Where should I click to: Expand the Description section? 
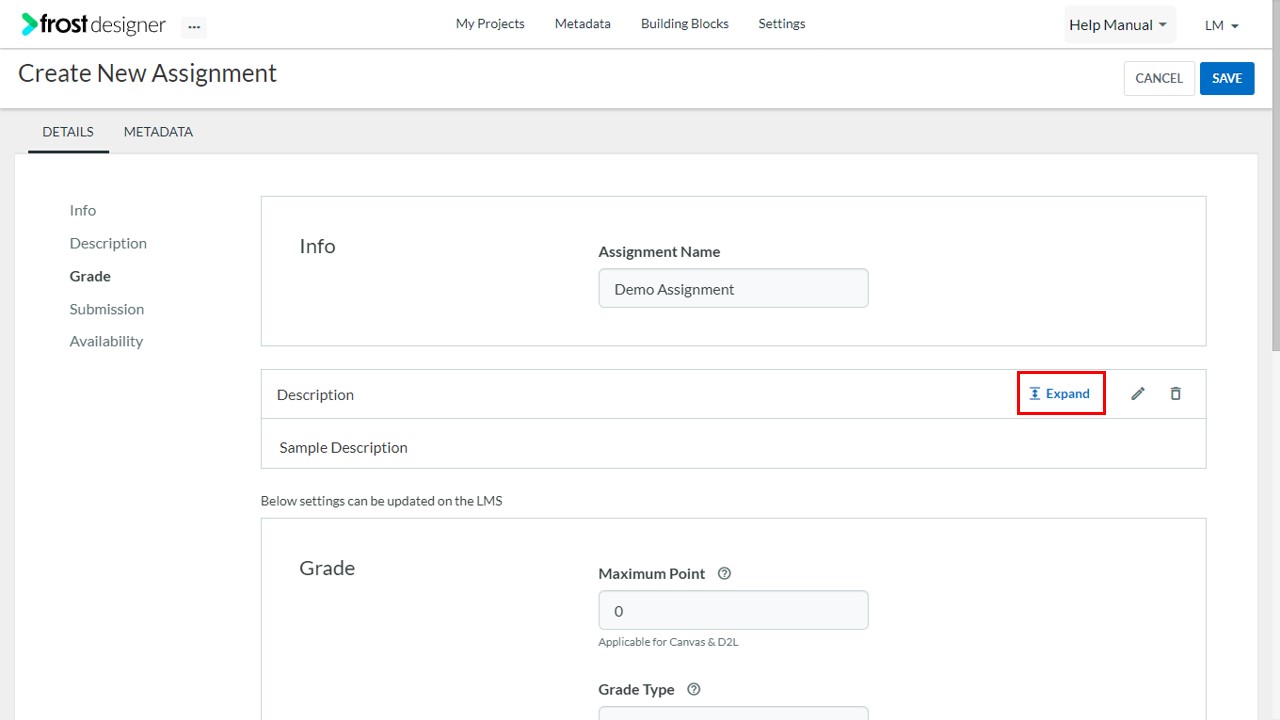point(1060,393)
